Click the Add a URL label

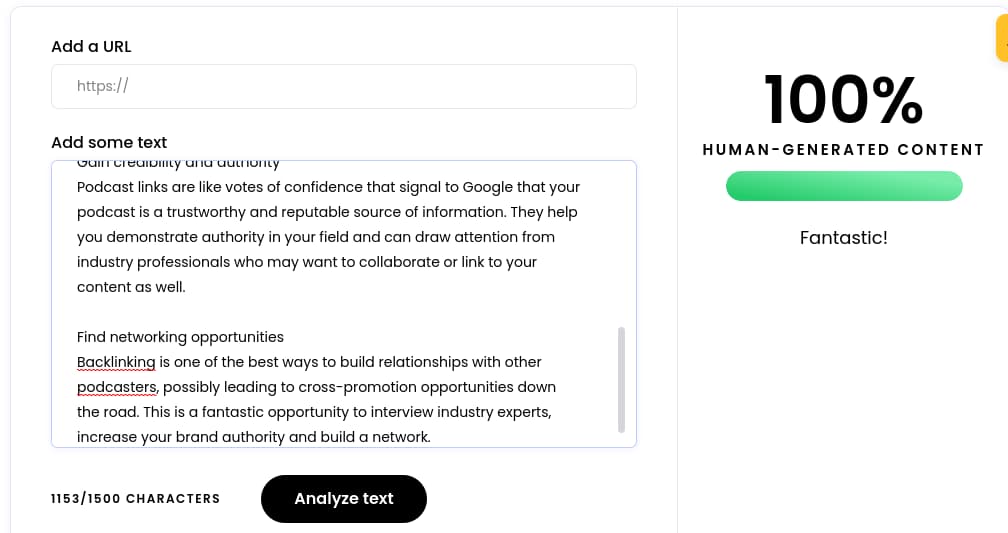click(91, 46)
